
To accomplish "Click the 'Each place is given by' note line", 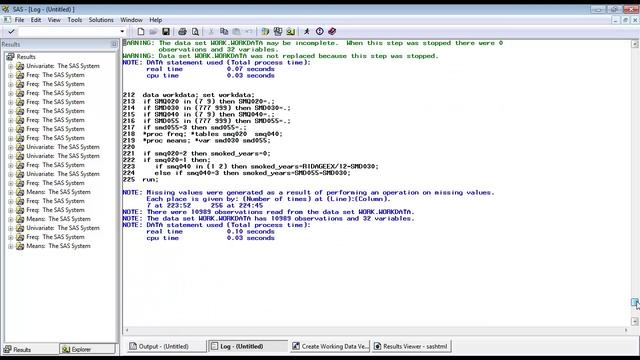I will click(x=268, y=199).
